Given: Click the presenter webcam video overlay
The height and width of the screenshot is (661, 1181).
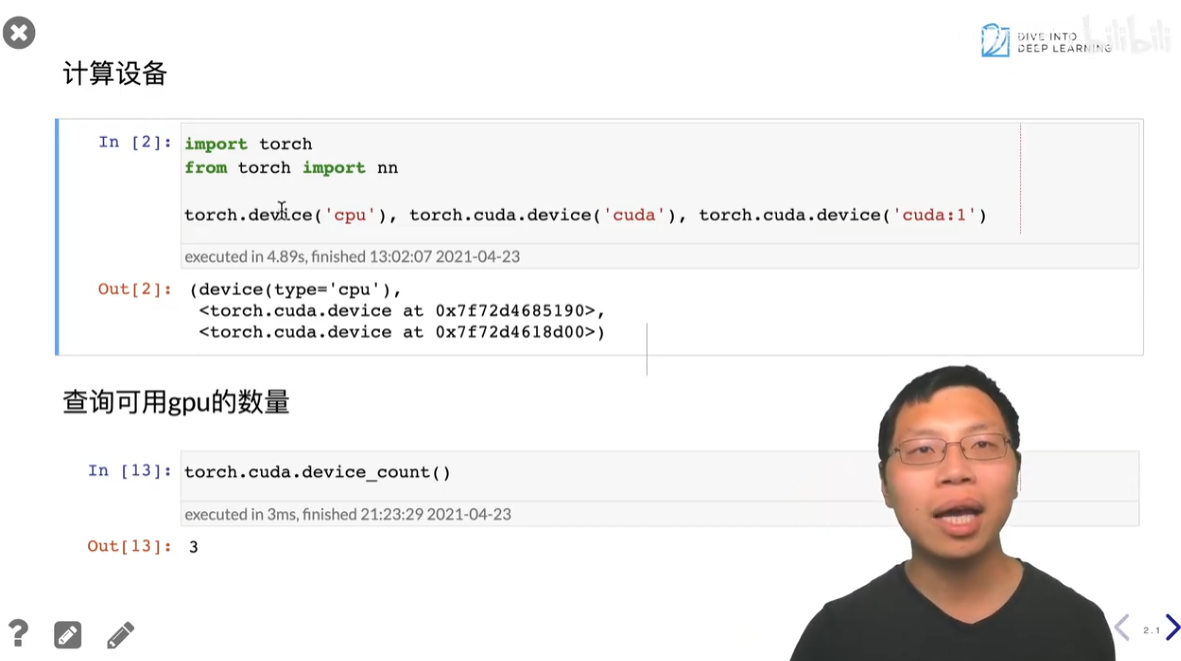Looking at the screenshot, I should pyautogui.click(x=953, y=513).
